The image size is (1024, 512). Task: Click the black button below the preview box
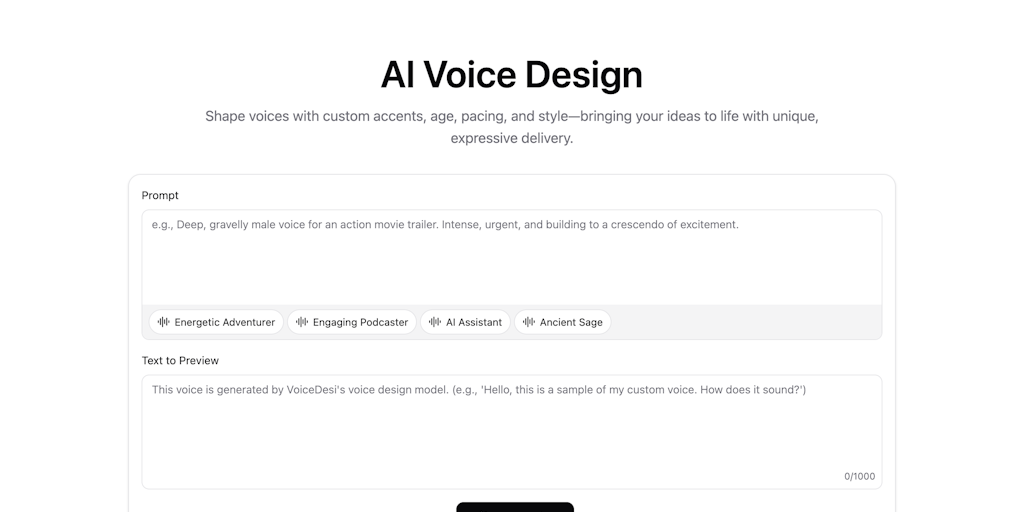click(515, 507)
